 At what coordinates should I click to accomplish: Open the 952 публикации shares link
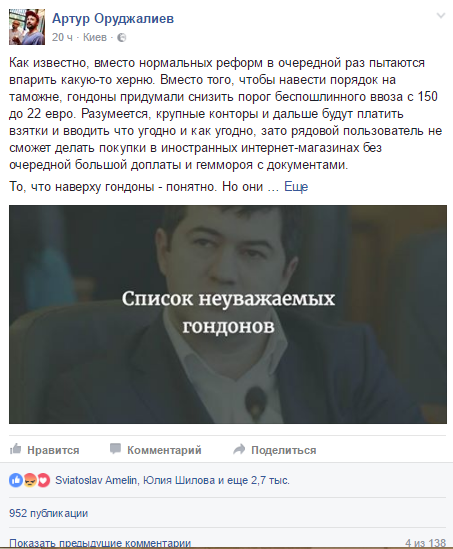pos(49,513)
